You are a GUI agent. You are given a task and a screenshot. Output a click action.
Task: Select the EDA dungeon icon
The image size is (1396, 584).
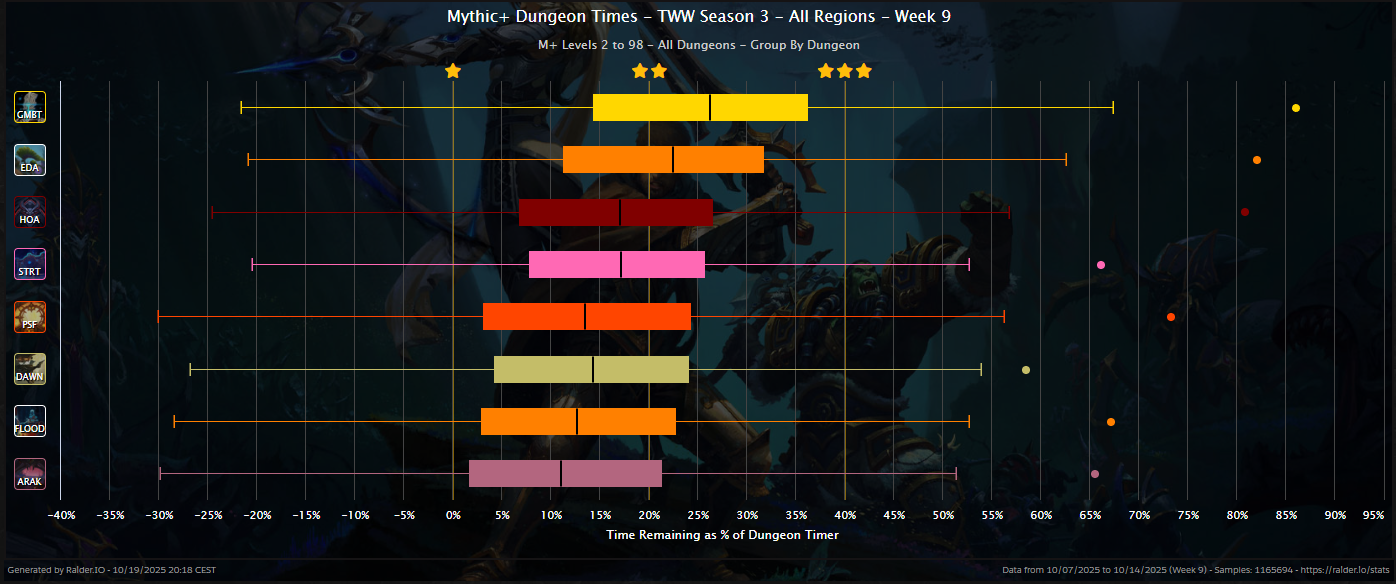[30, 160]
